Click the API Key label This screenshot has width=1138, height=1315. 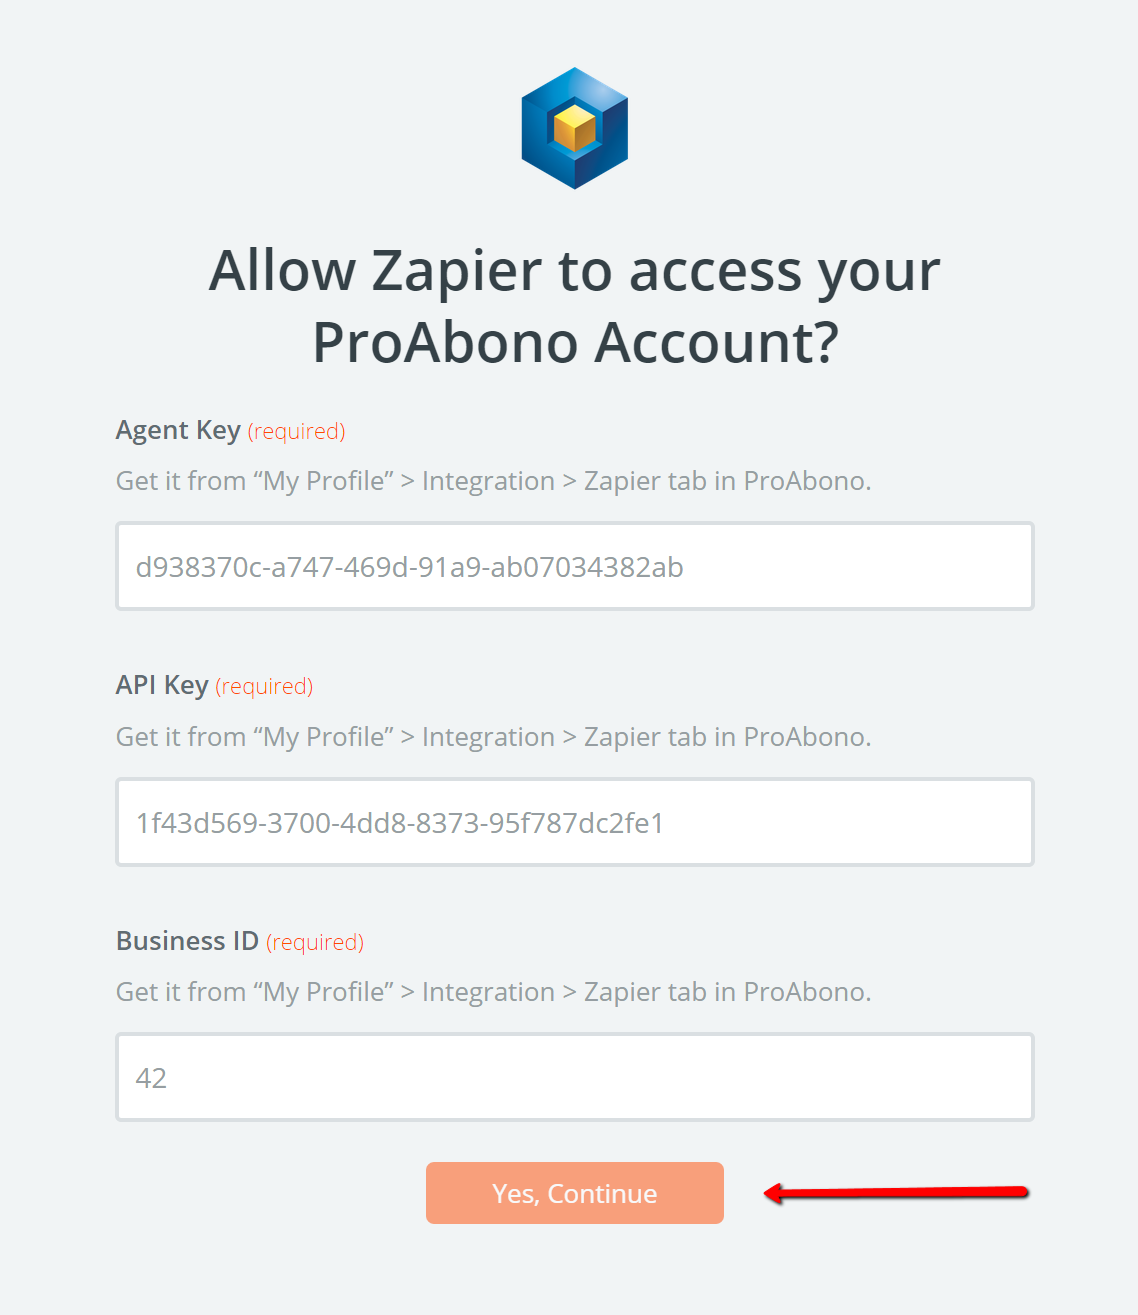pos(162,685)
